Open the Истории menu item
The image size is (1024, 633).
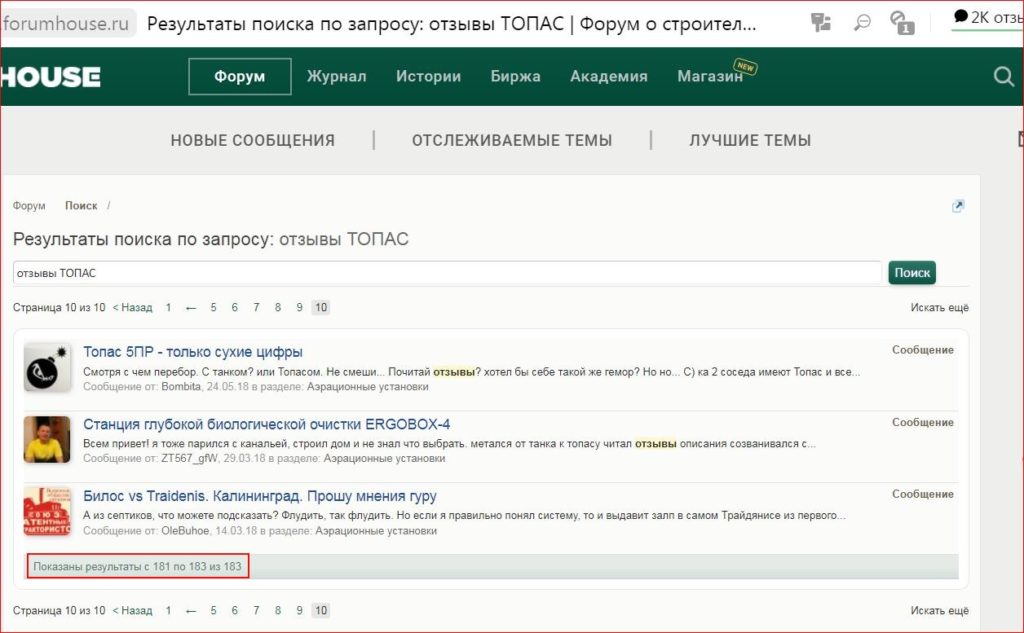(428, 76)
